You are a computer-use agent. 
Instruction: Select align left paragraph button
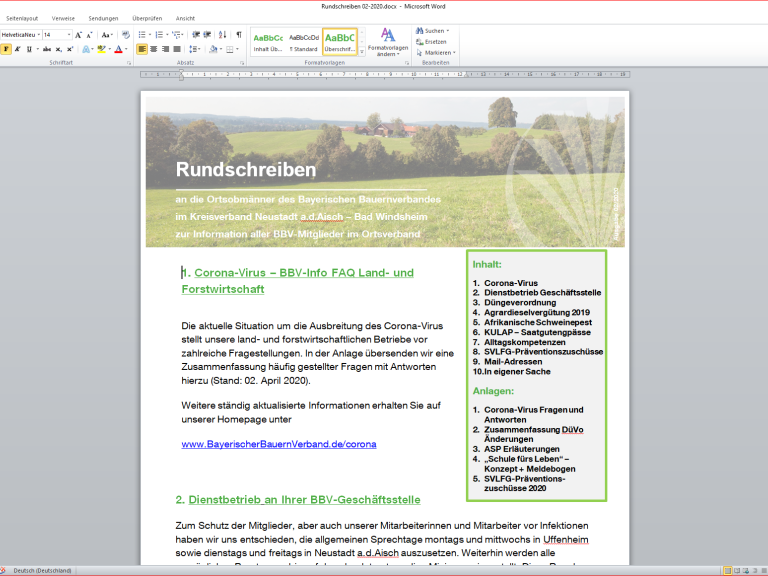[x=142, y=49]
